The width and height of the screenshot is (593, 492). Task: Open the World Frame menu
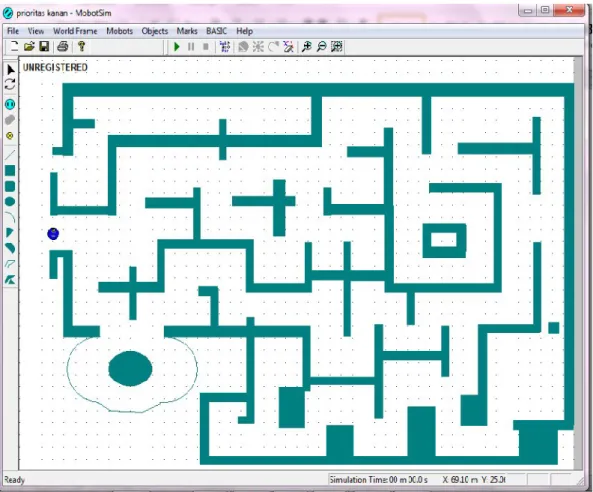pos(75,31)
